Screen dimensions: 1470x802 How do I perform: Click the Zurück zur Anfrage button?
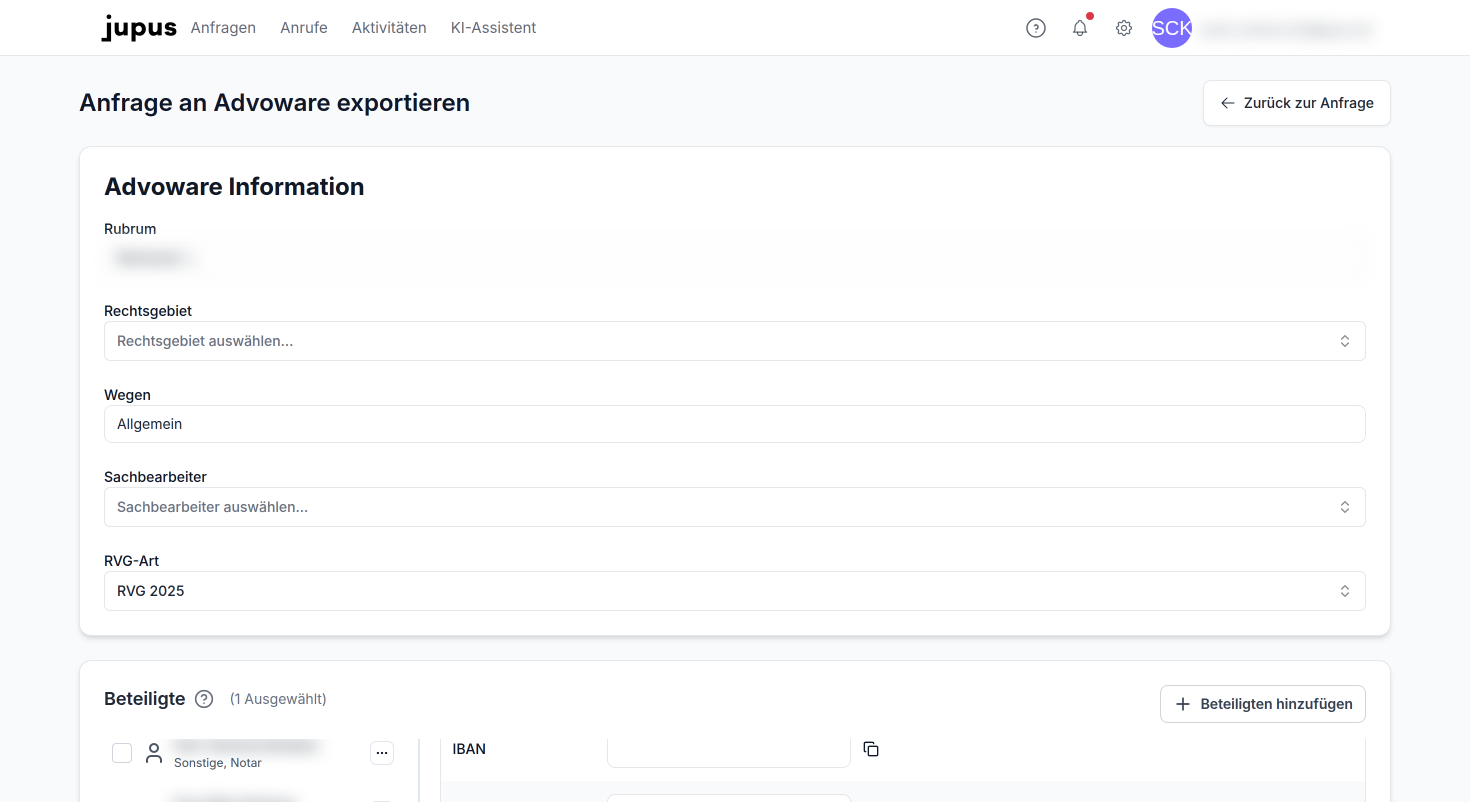[1297, 103]
